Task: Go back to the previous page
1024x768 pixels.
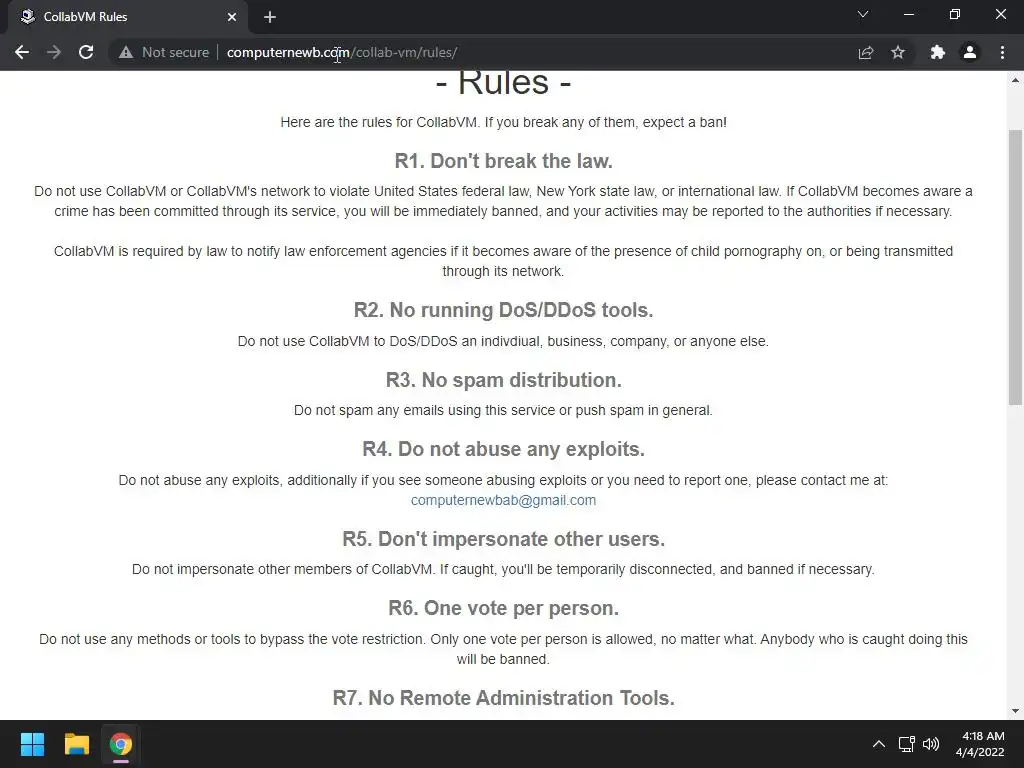Action: coord(22,52)
